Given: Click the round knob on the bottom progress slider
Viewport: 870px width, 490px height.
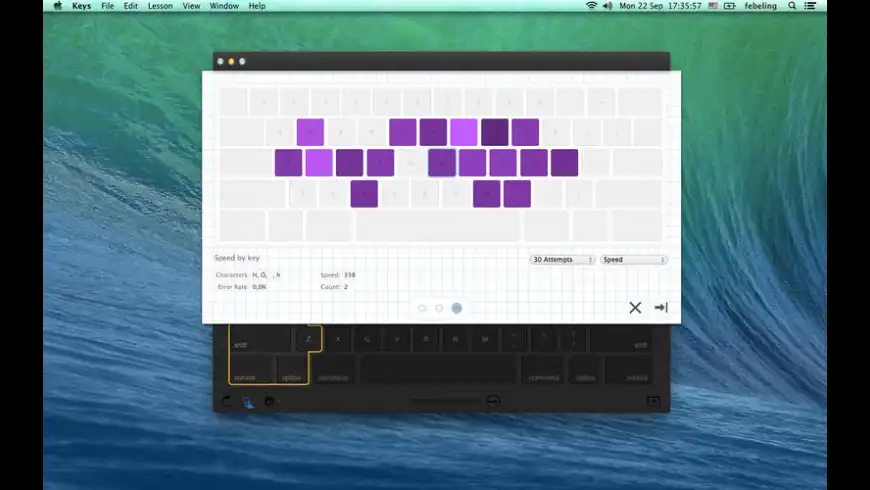Looking at the screenshot, I should pyautogui.click(x=493, y=401).
